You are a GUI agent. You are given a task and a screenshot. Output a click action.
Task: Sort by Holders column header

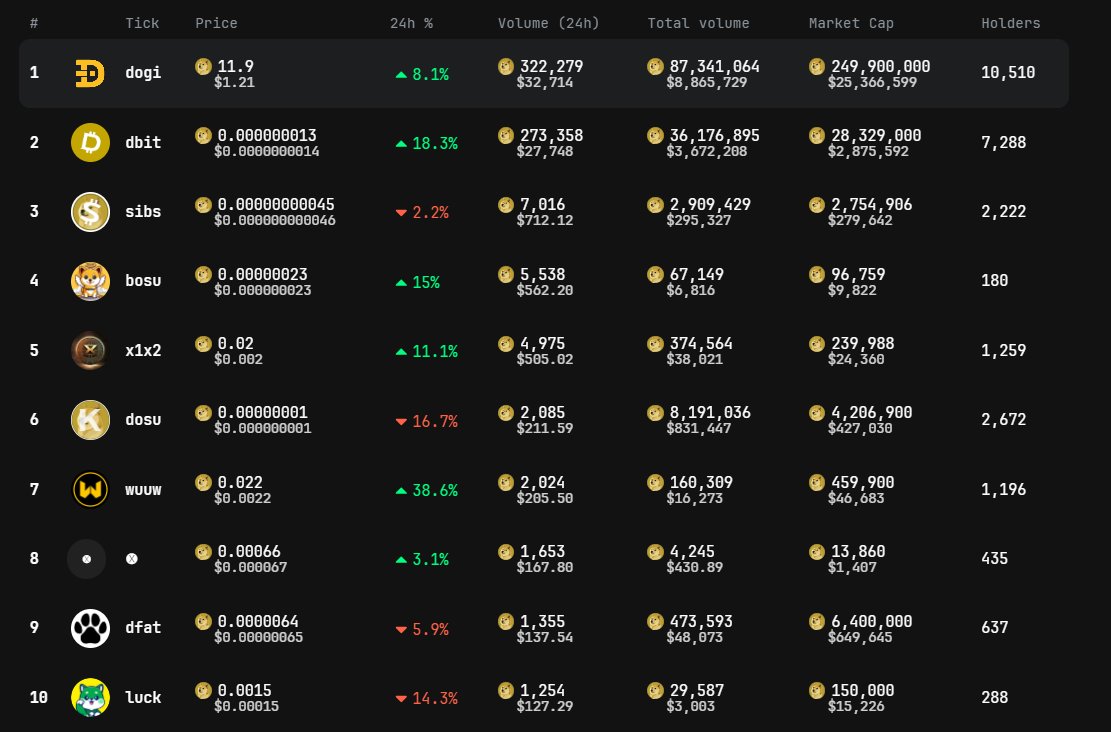[x=1010, y=23]
